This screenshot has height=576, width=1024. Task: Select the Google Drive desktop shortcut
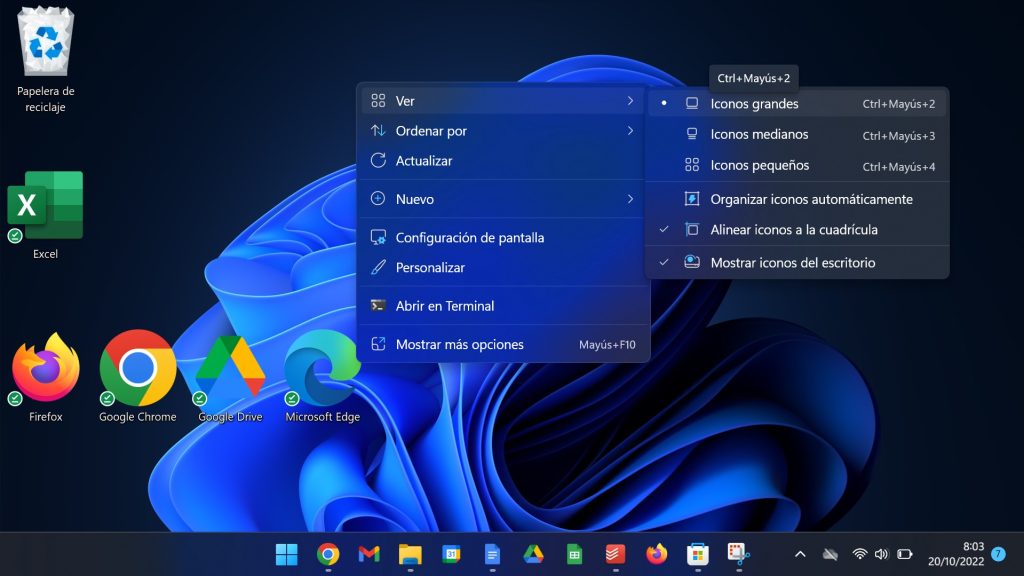230,377
